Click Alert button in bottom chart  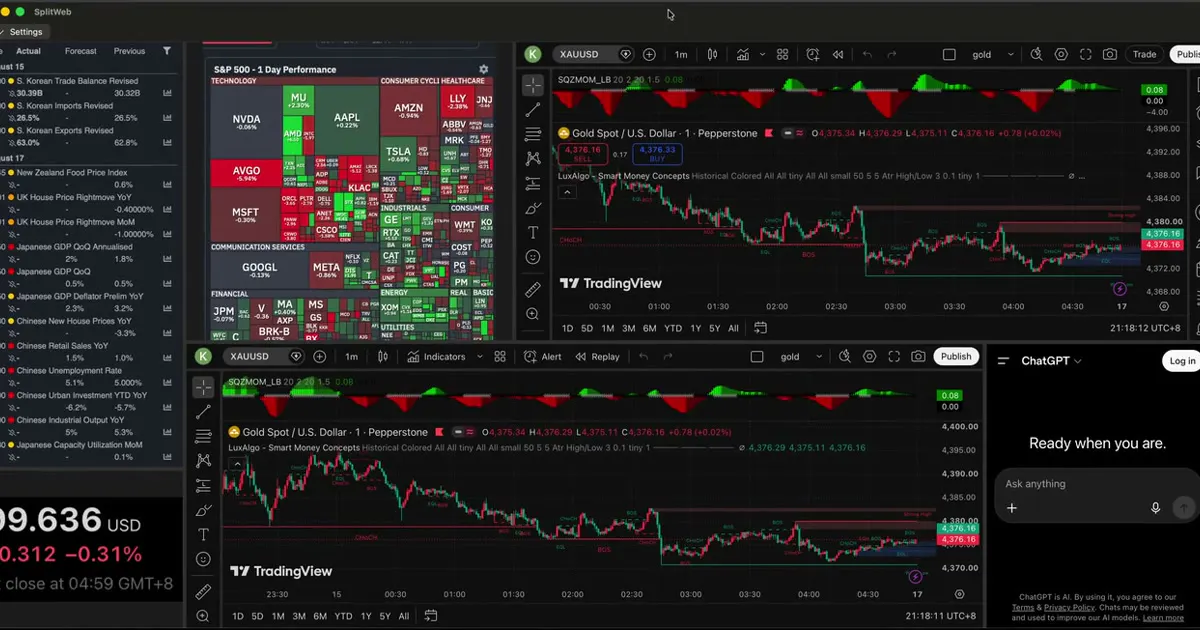click(x=543, y=356)
